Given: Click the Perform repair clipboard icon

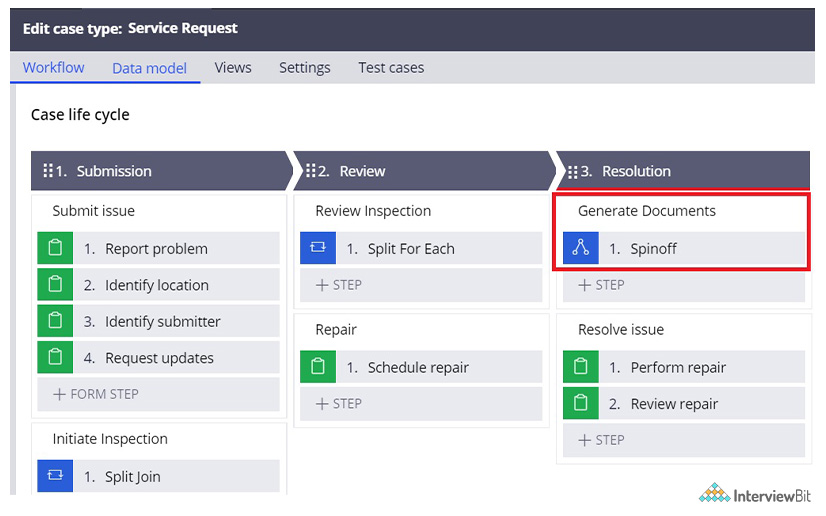Looking at the screenshot, I should [x=581, y=366].
